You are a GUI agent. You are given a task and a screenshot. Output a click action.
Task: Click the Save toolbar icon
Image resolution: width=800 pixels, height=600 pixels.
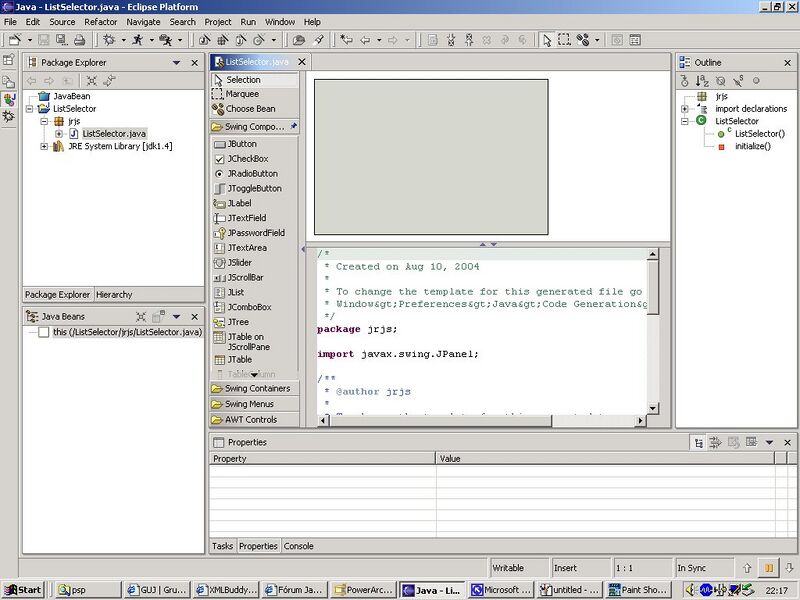[42, 40]
